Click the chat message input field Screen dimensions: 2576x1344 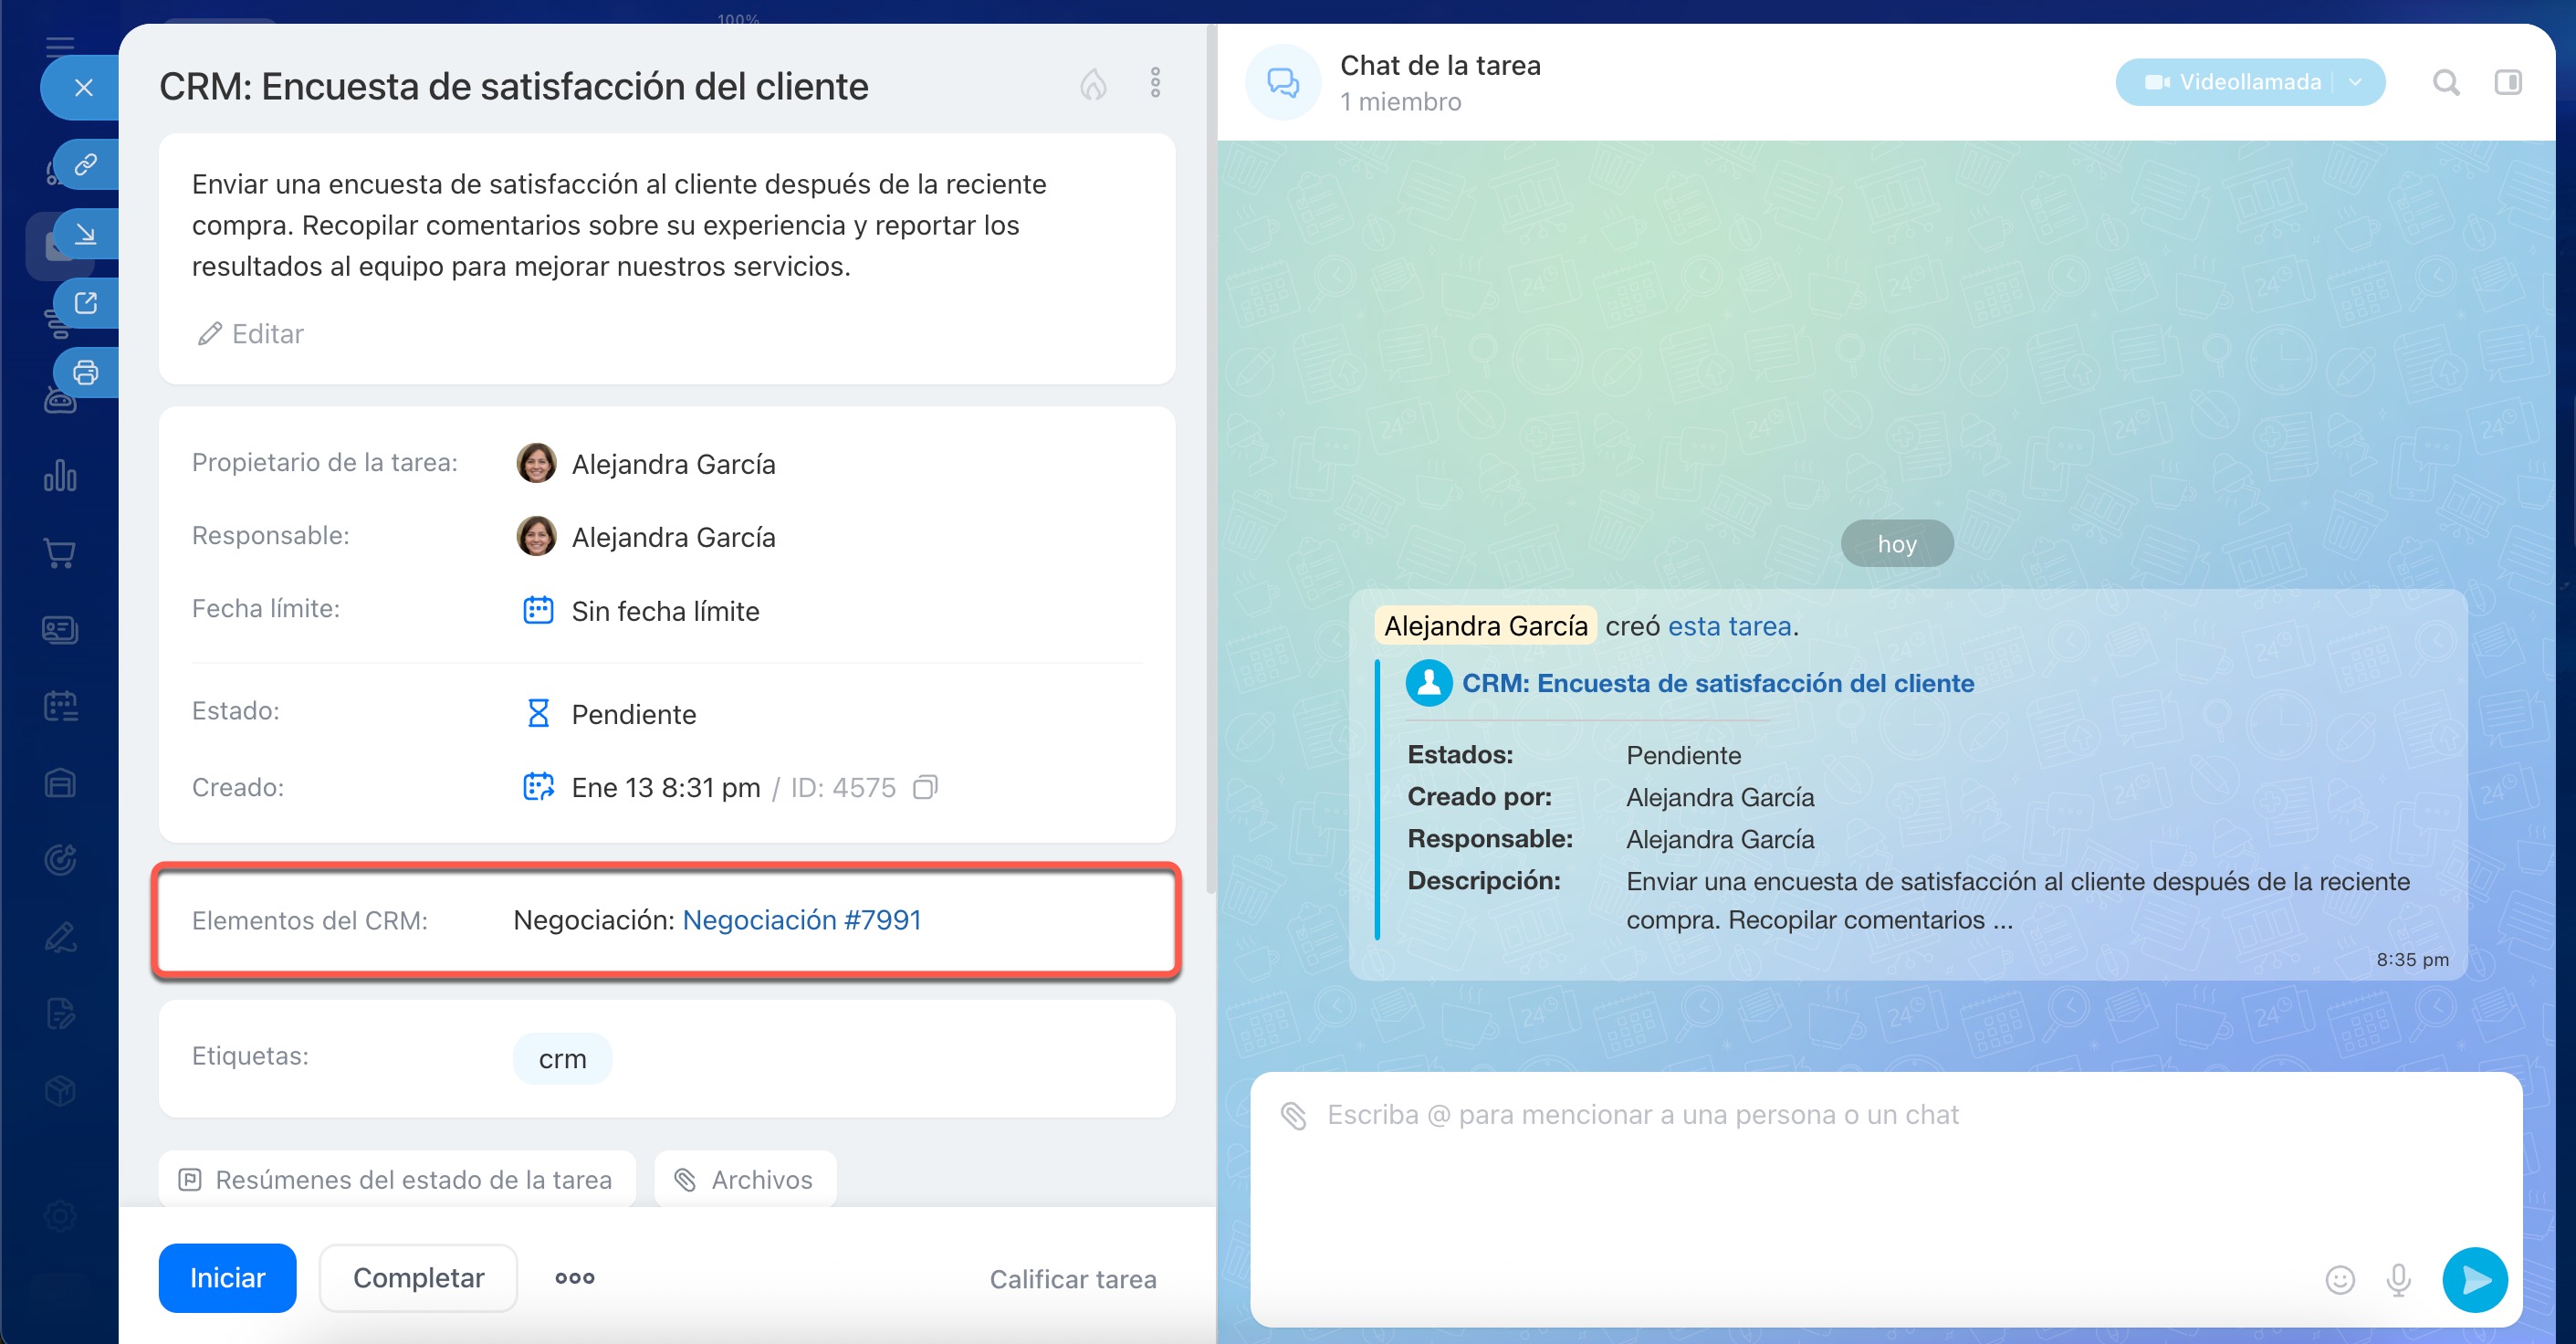[x=1800, y=1170]
